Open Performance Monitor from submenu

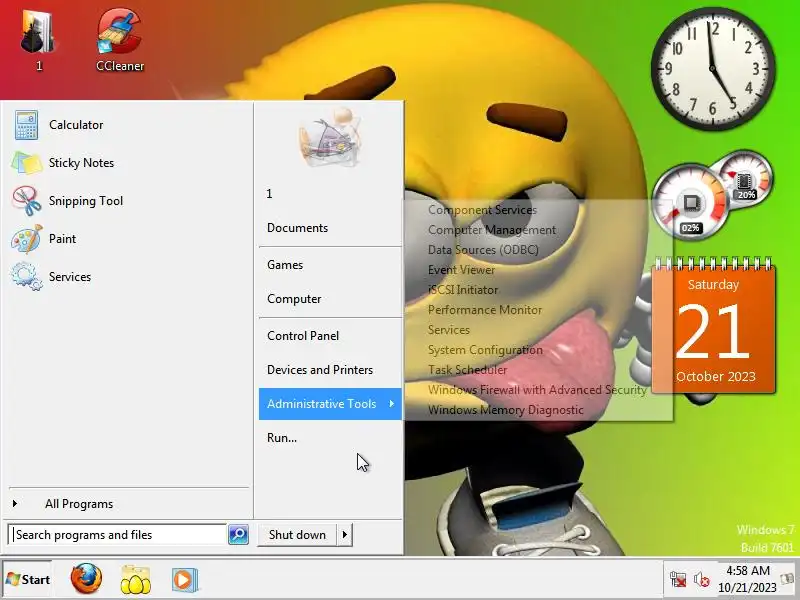(538, 310)
